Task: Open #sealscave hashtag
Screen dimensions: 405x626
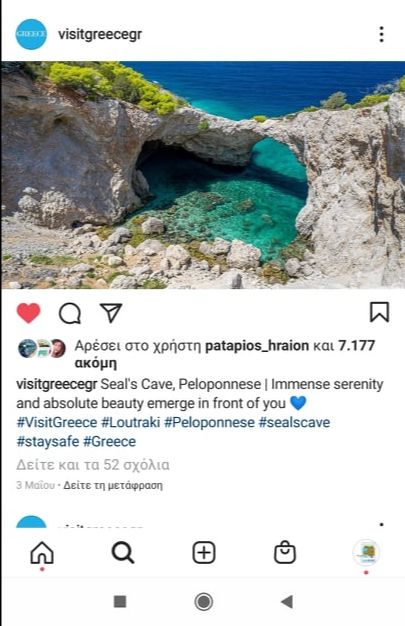Action: 294,422
